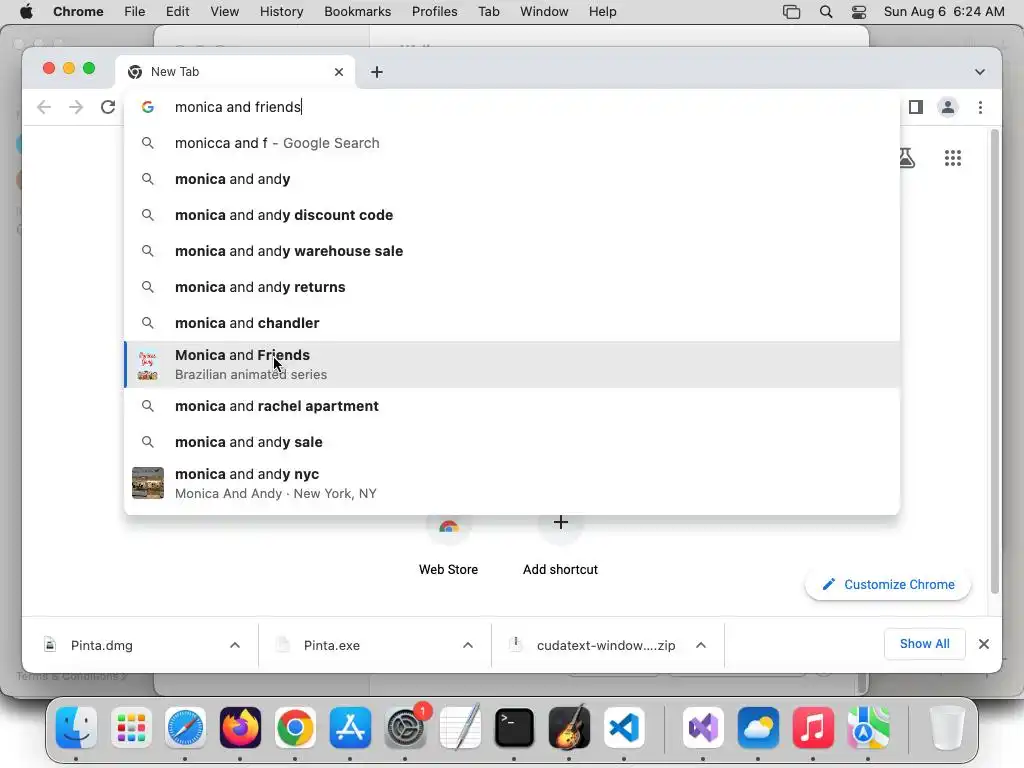Image resolution: width=1024 pixels, height=768 pixels.
Task: Open a new tab with plus button
Action: 377,72
